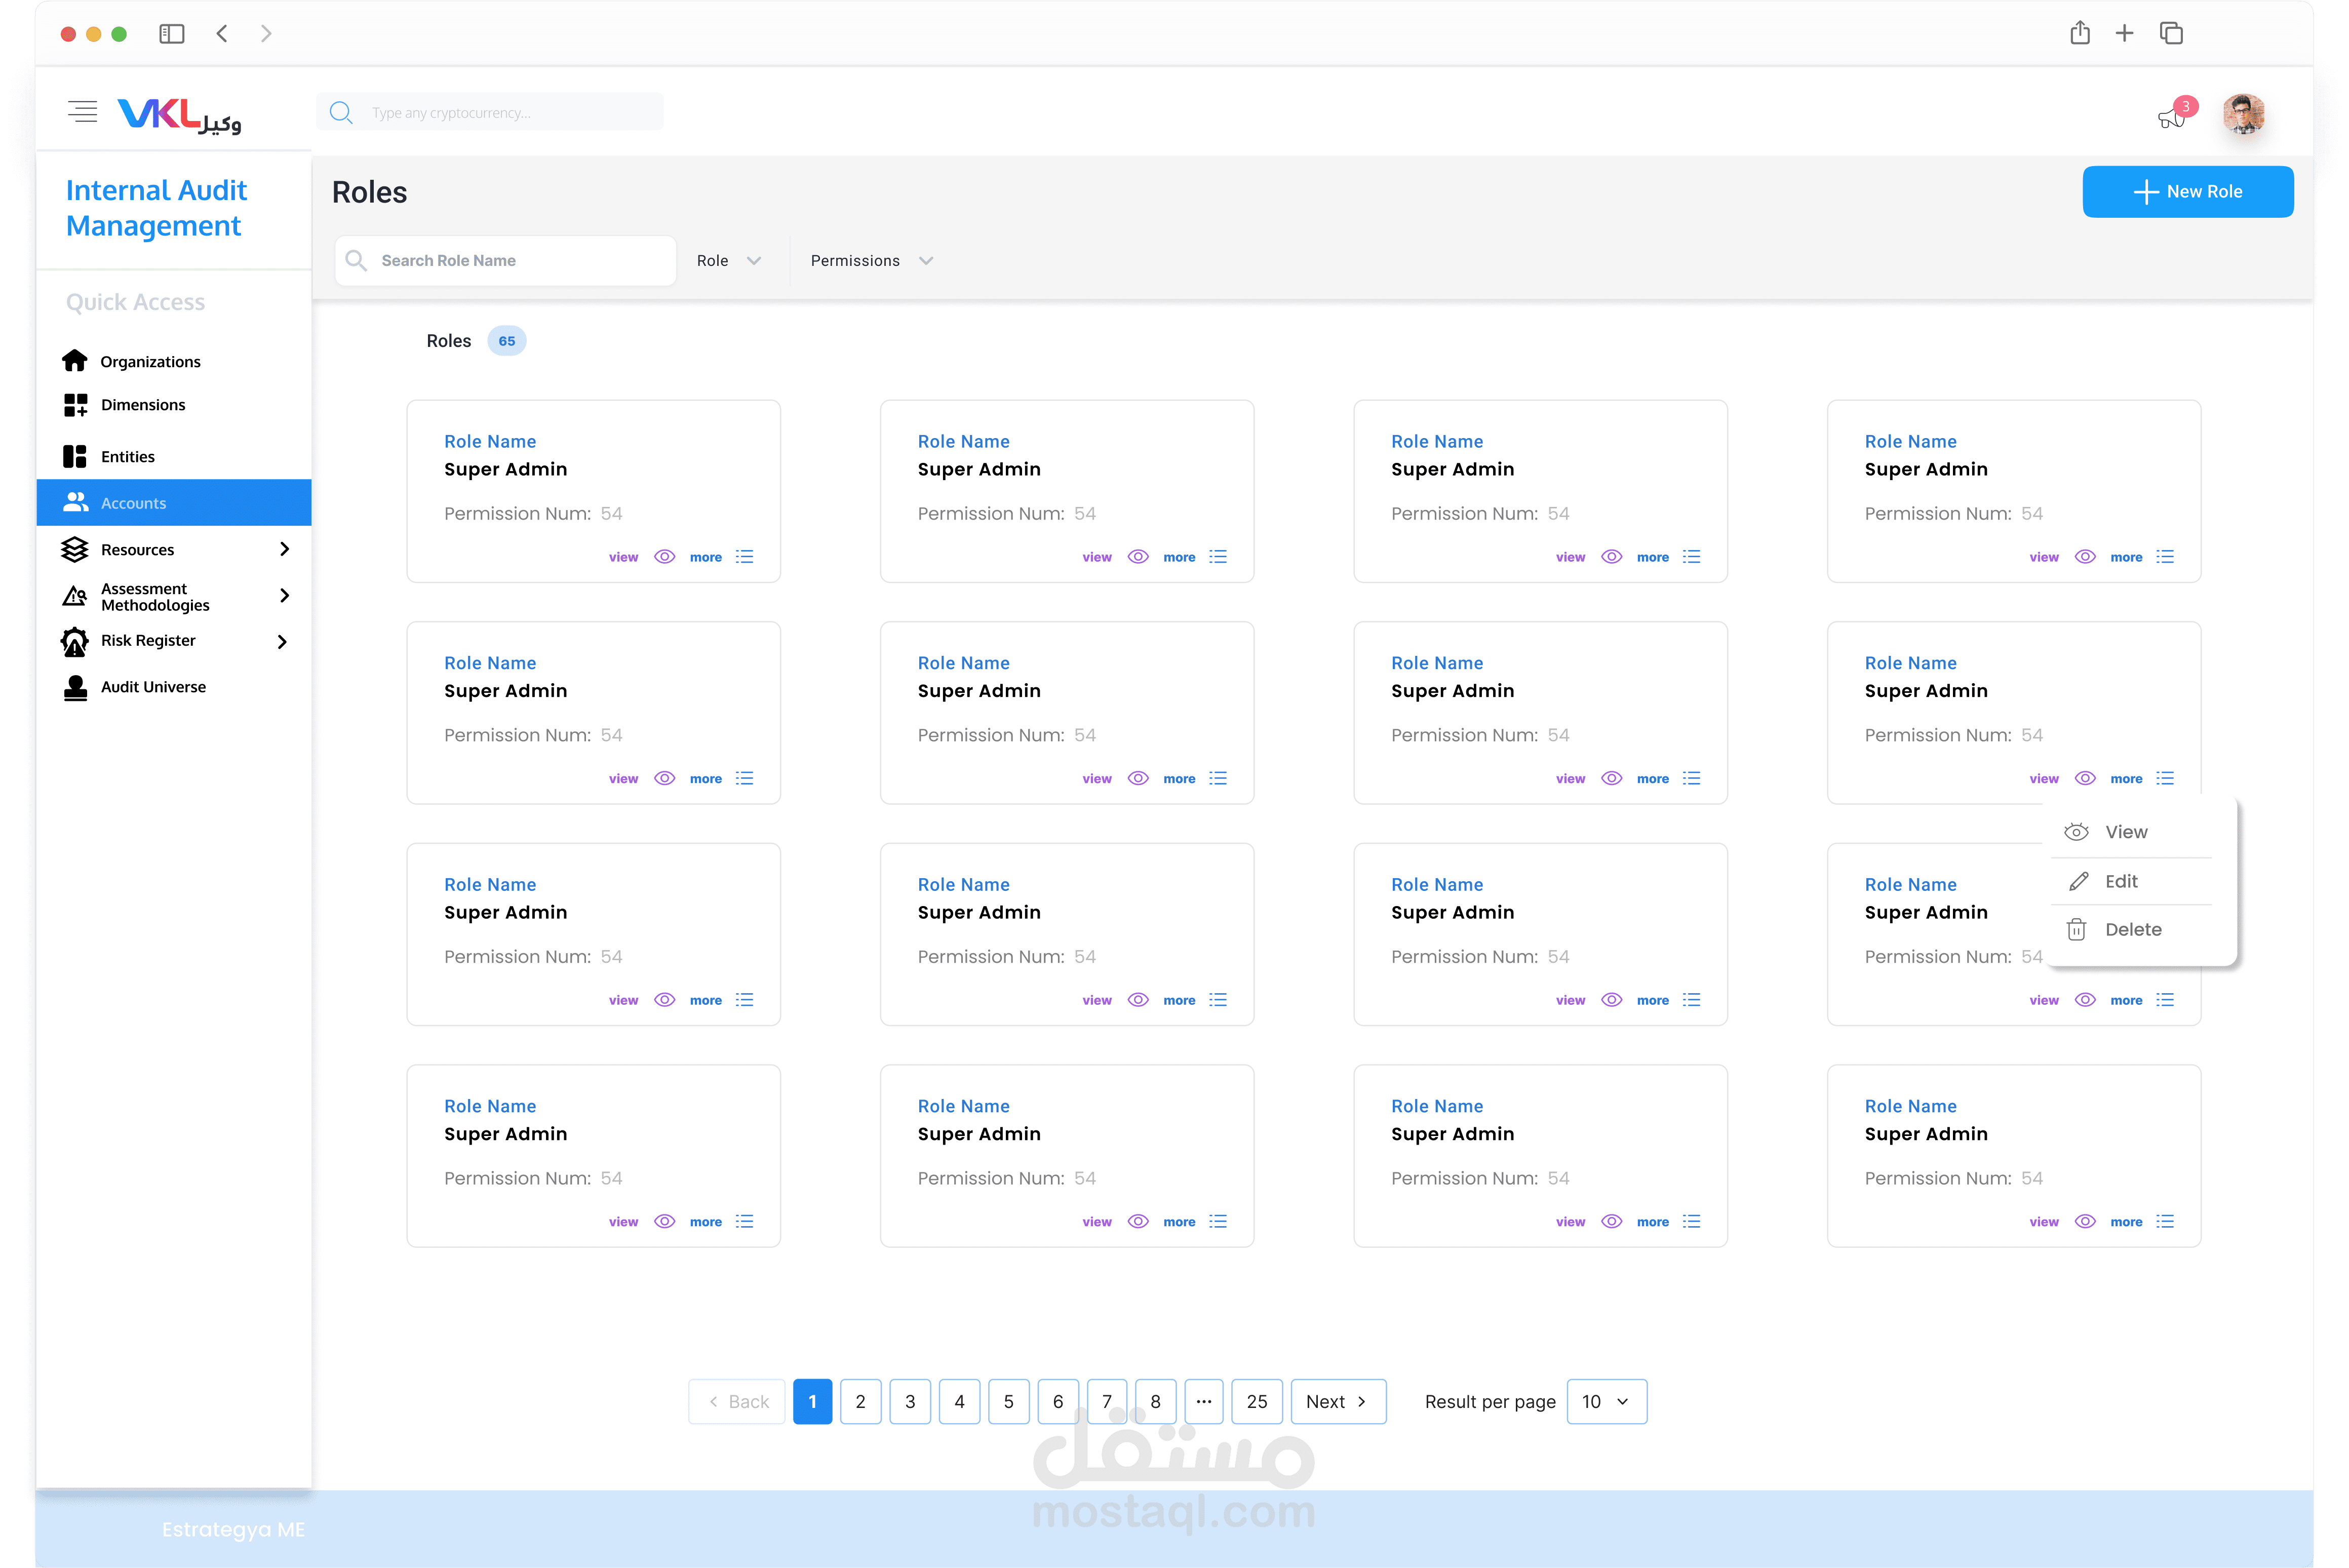Click the Roles count badge 65
Viewport: 2349px width, 1568px height.
(507, 341)
